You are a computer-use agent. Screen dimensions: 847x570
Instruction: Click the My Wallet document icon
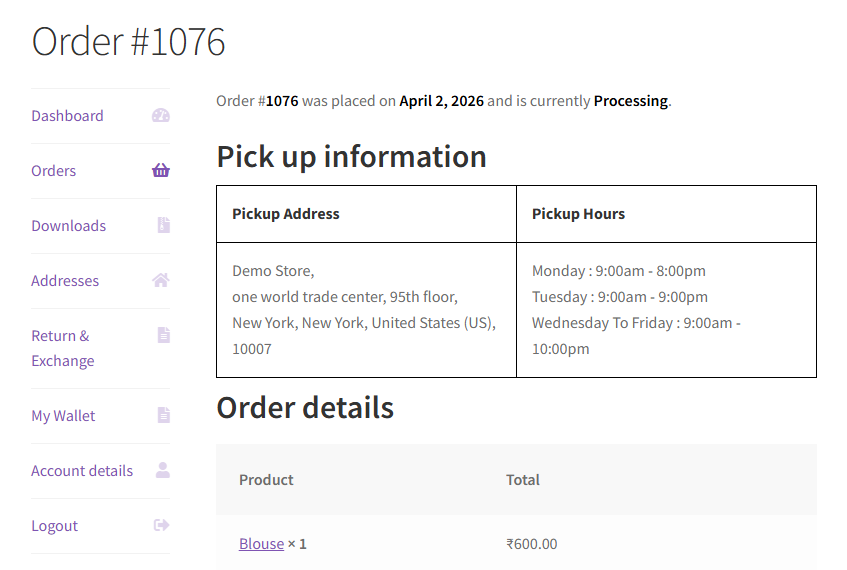point(163,415)
